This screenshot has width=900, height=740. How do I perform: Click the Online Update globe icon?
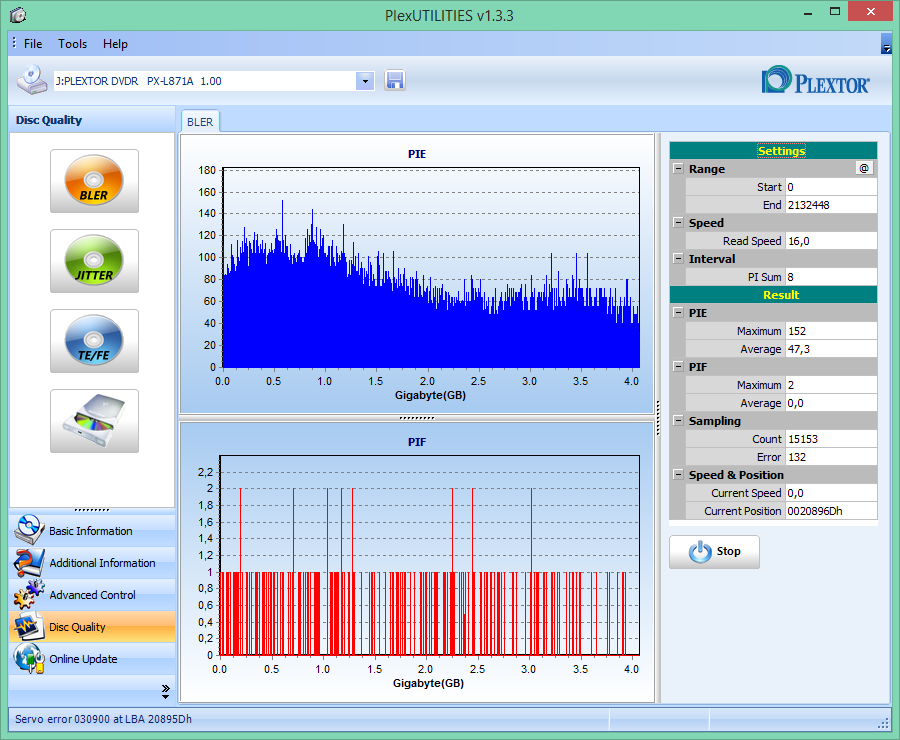pos(29,658)
